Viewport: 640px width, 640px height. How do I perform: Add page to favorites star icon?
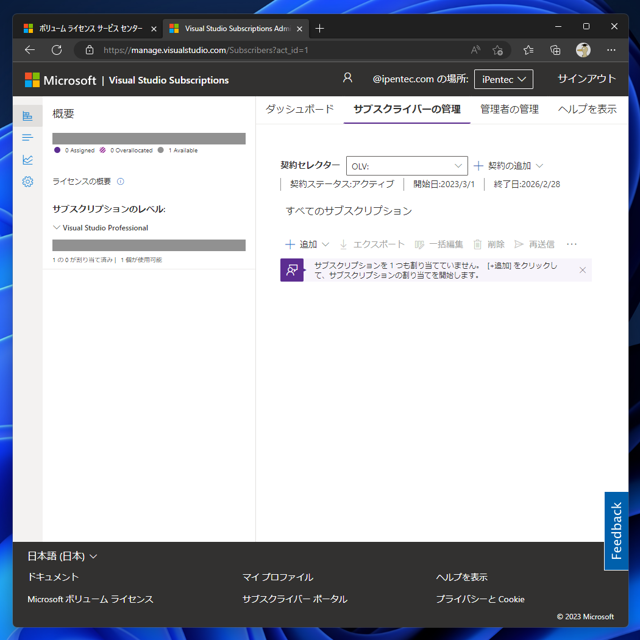point(497,50)
